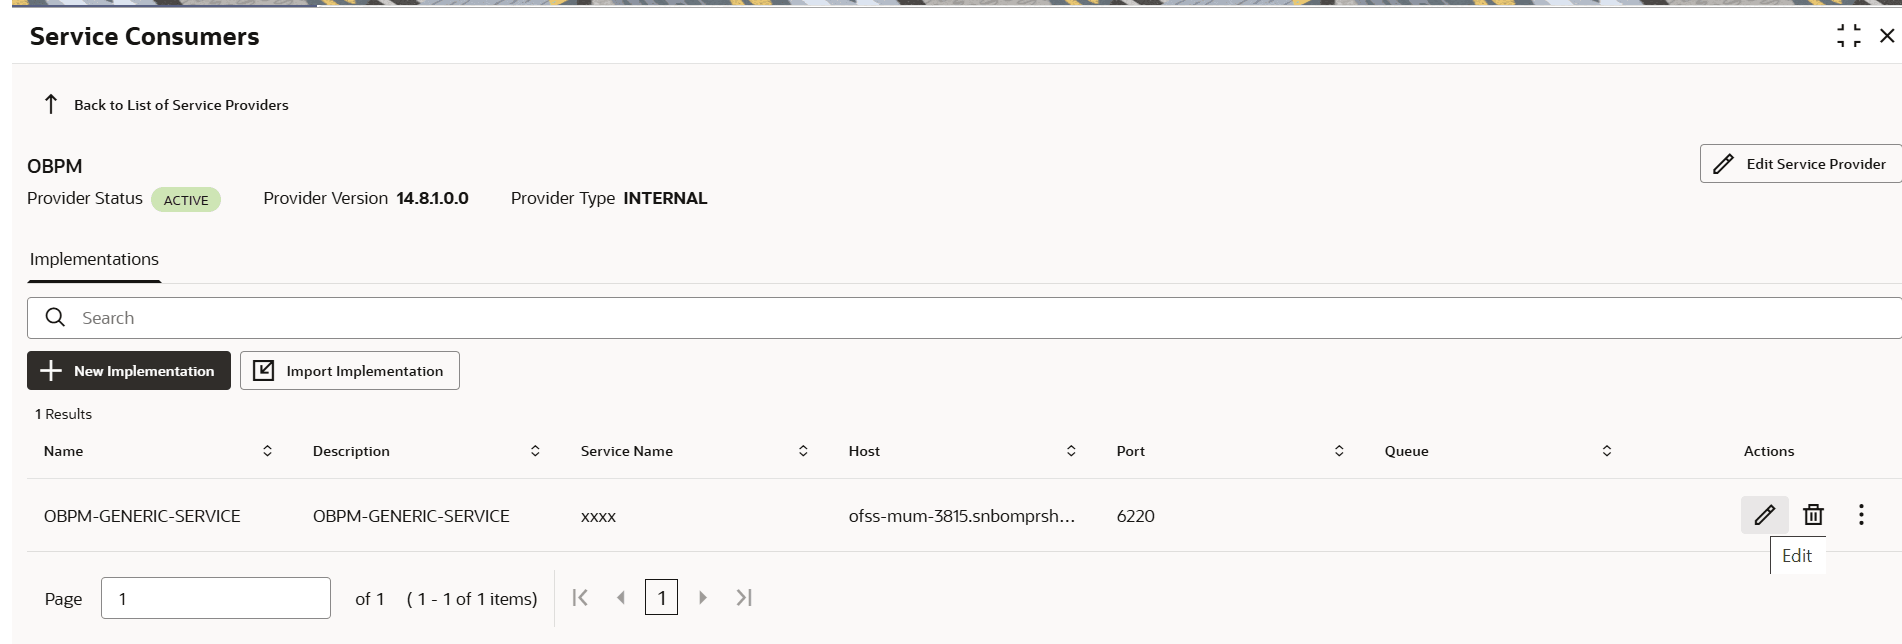
Task: Click the previous page arrow
Action: 621,598
